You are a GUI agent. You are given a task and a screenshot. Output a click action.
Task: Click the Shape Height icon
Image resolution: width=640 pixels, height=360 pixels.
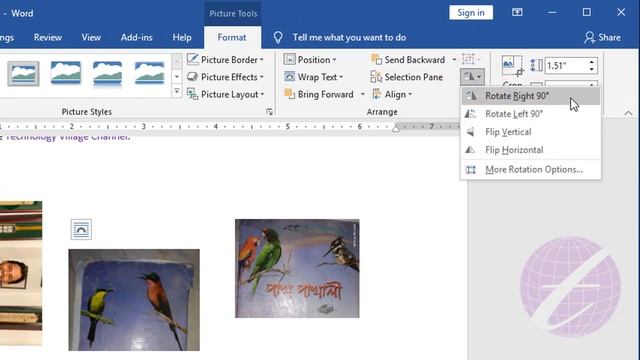tap(536, 65)
